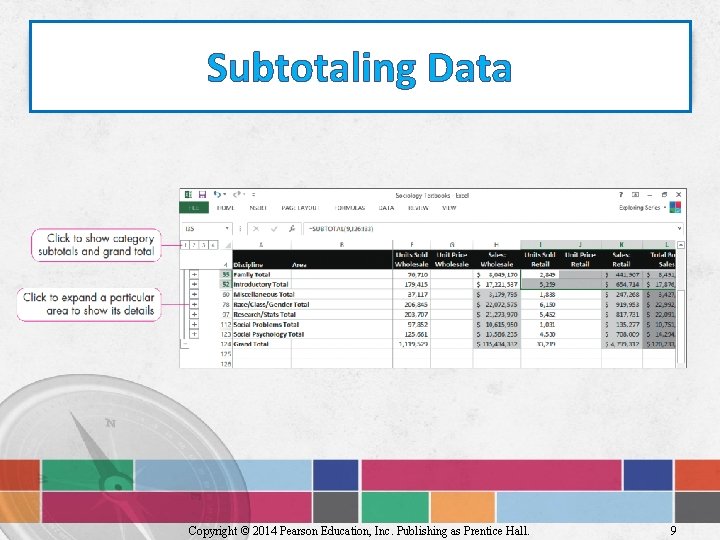Select the 5,462 units sold retail cell

point(540,315)
